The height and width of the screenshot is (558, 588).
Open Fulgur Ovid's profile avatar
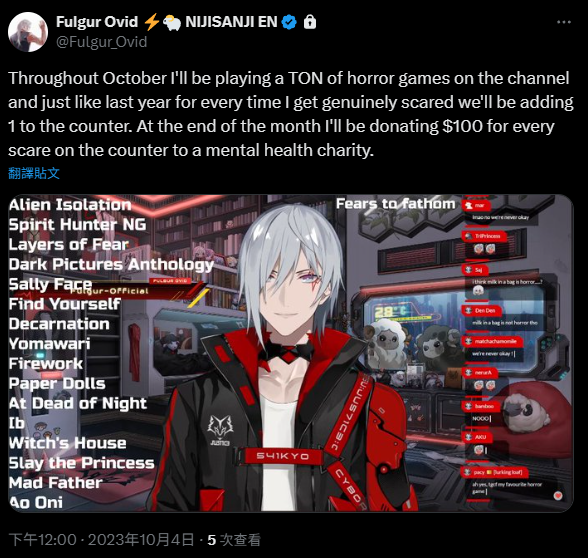(28, 32)
